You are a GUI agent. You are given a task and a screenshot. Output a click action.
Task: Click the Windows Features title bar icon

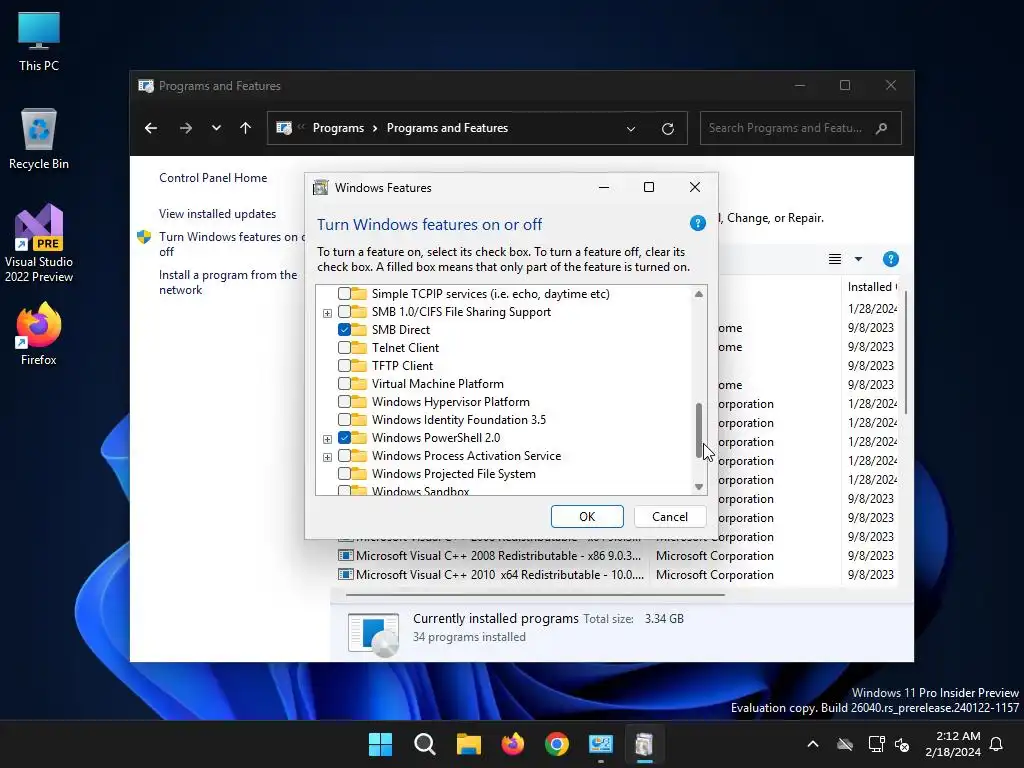pyautogui.click(x=321, y=187)
